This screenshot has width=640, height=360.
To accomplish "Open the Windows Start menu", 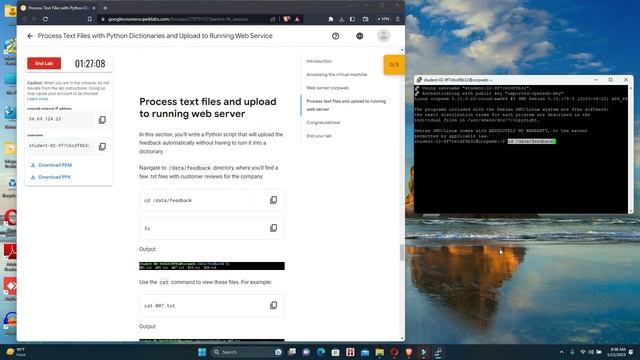I will (x=202, y=352).
